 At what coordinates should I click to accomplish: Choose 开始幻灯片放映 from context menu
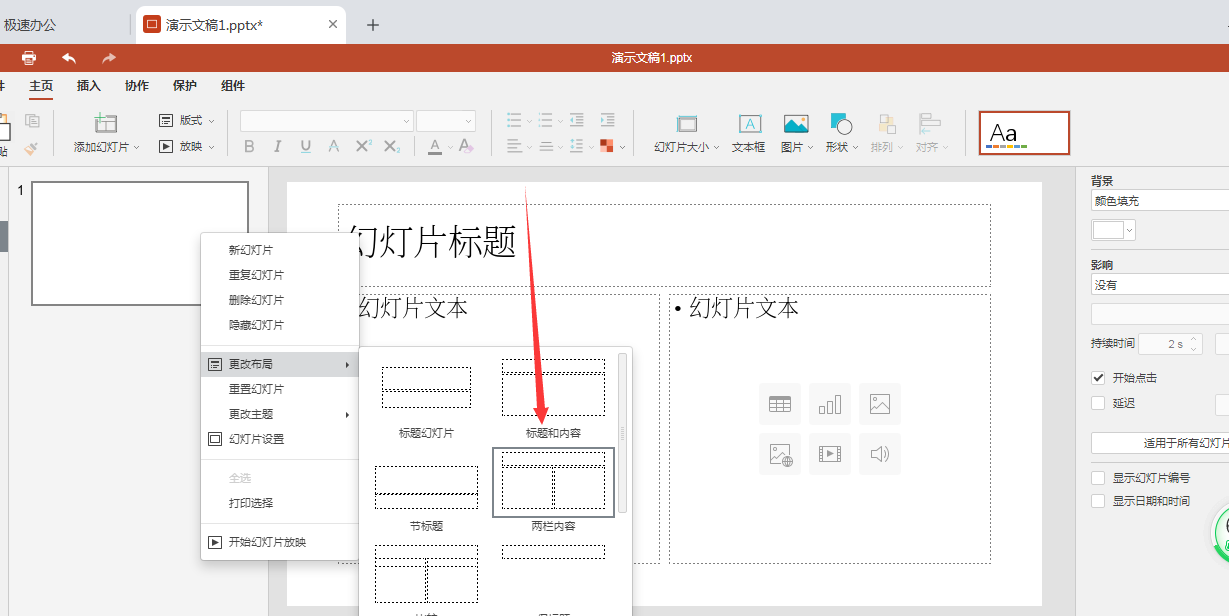coord(280,542)
